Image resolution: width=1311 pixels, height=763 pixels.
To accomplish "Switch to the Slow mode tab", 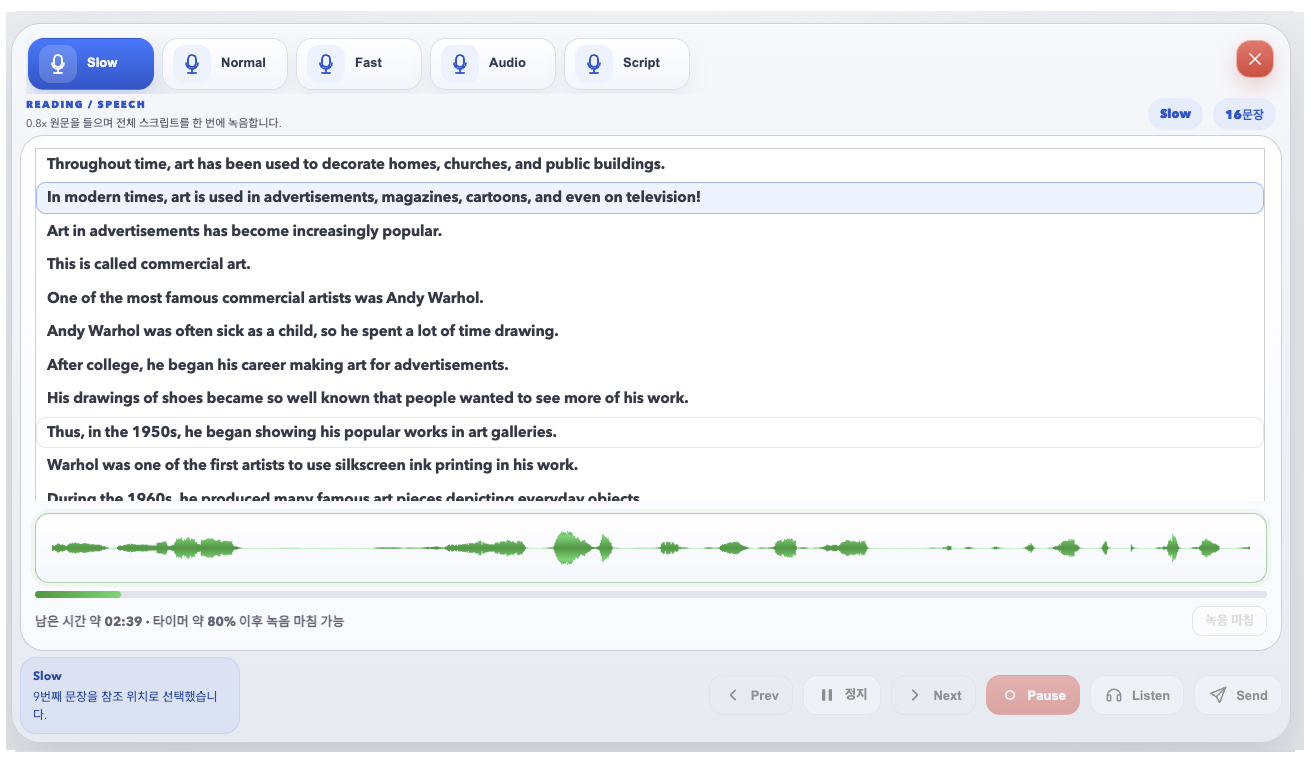I will coord(91,63).
